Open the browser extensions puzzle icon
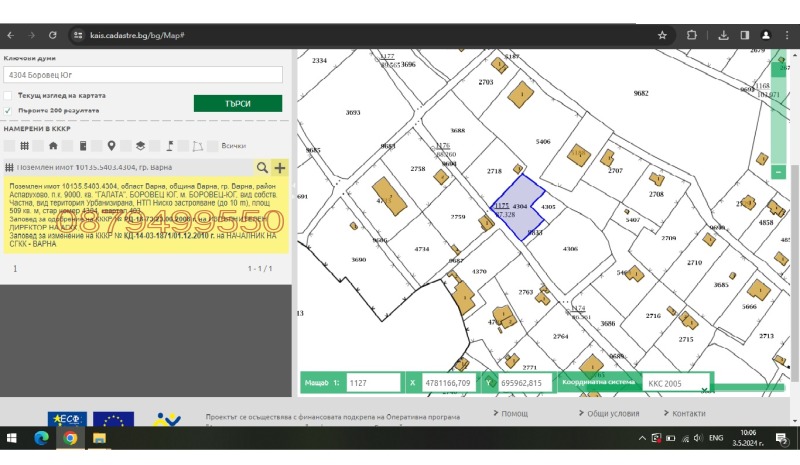The width and height of the screenshot is (800, 465). click(691, 35)
